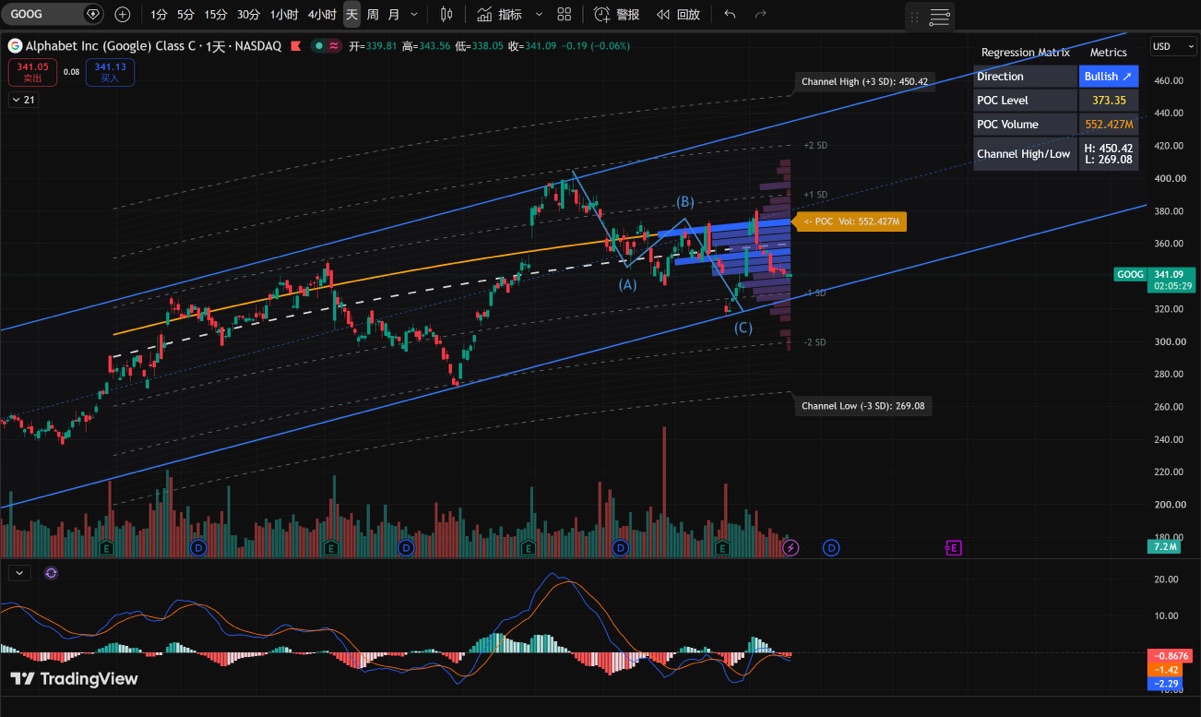Viewport: 1201px width, 717px height.
Task: Click the Channel High/Low values cell
Action: click(x=1108, y=153)
